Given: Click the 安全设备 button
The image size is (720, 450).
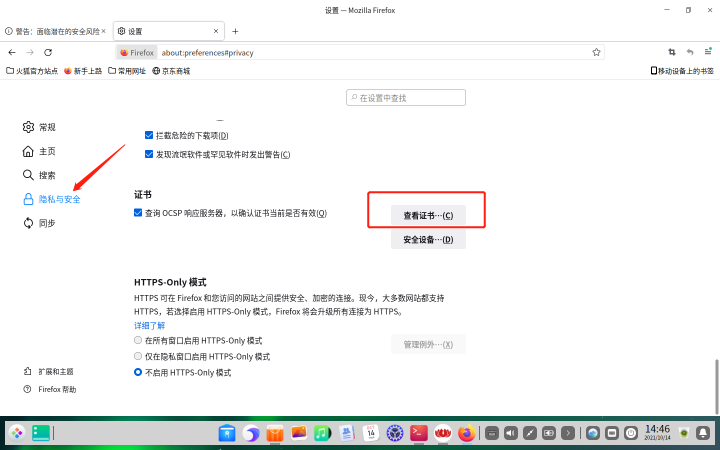Looking at the screenshot, I should click(x=428, y=239).
